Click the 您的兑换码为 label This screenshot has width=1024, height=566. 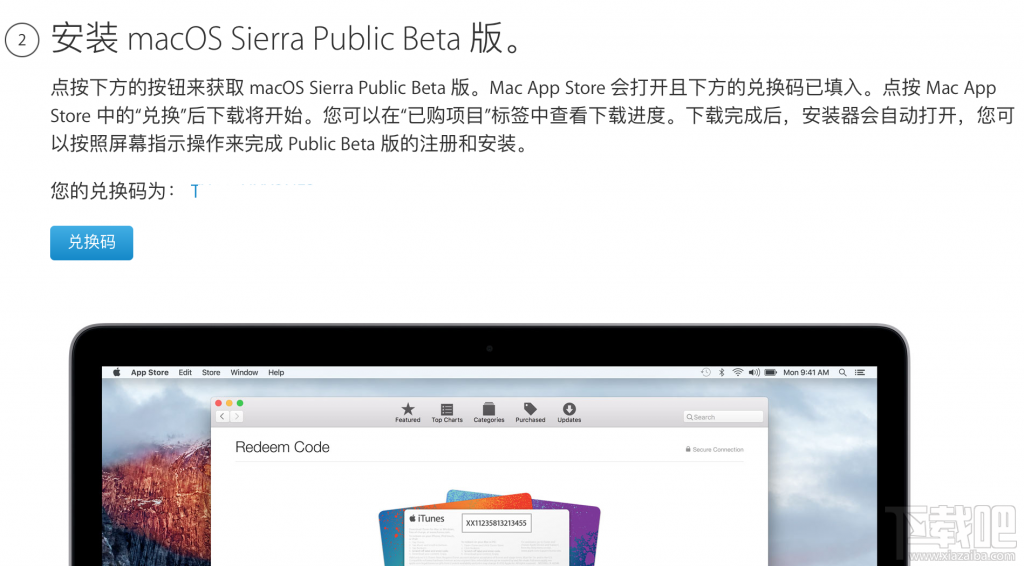[x=112, y=191]
